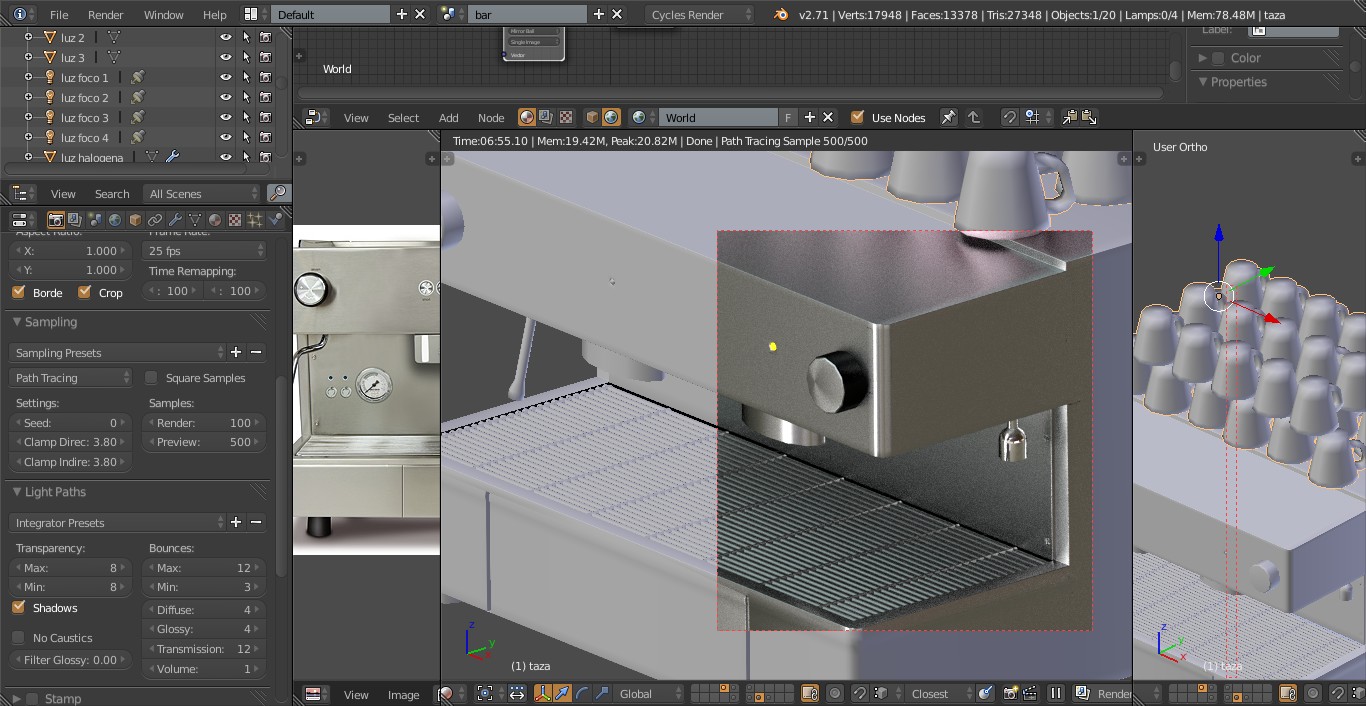Open the Render properties camera tab
1366x706 pixels.
(56, 220)
